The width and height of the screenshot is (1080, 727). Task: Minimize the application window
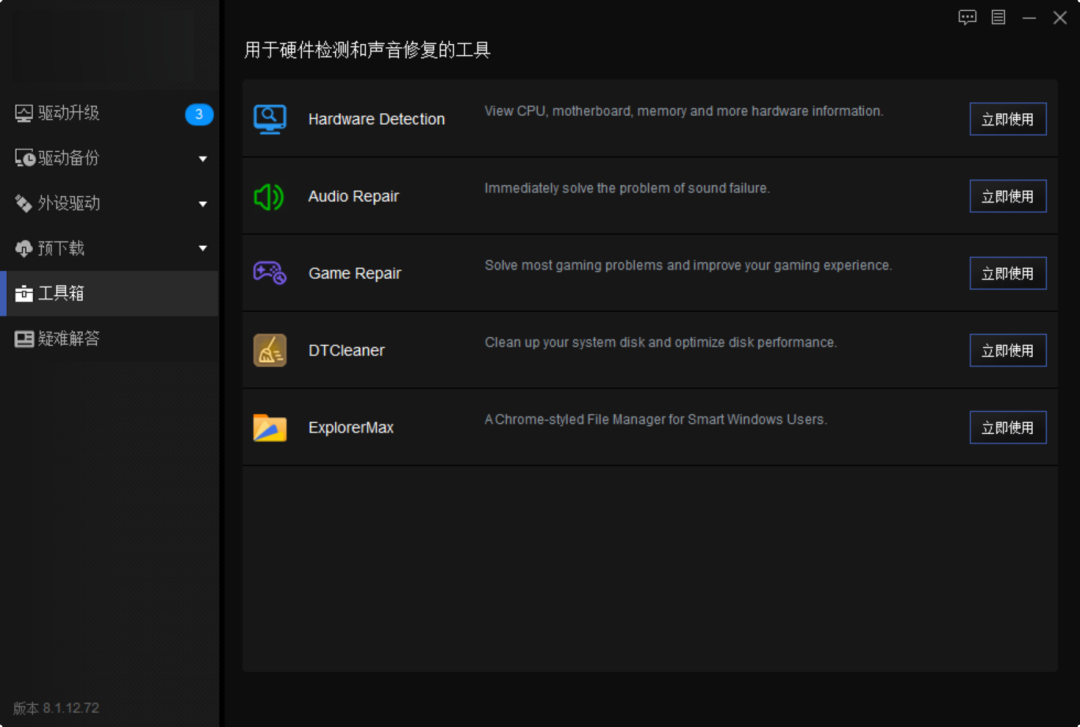click(1029, 18)
